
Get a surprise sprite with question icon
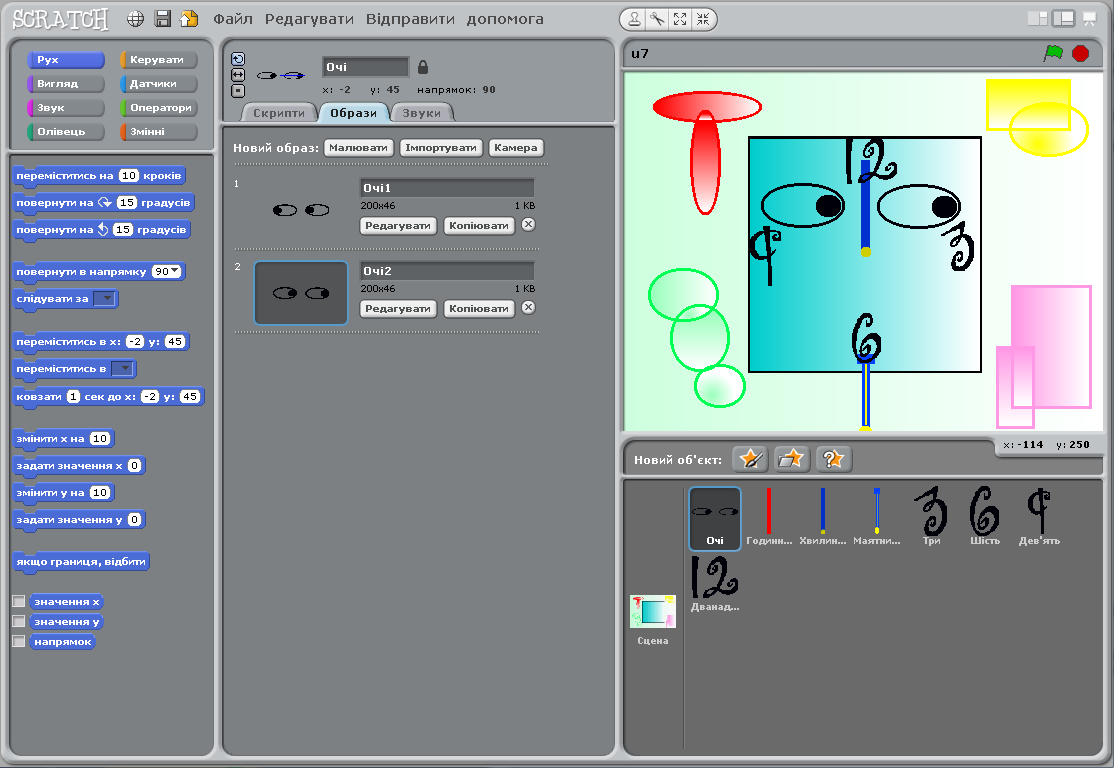[x=833, y=459]
